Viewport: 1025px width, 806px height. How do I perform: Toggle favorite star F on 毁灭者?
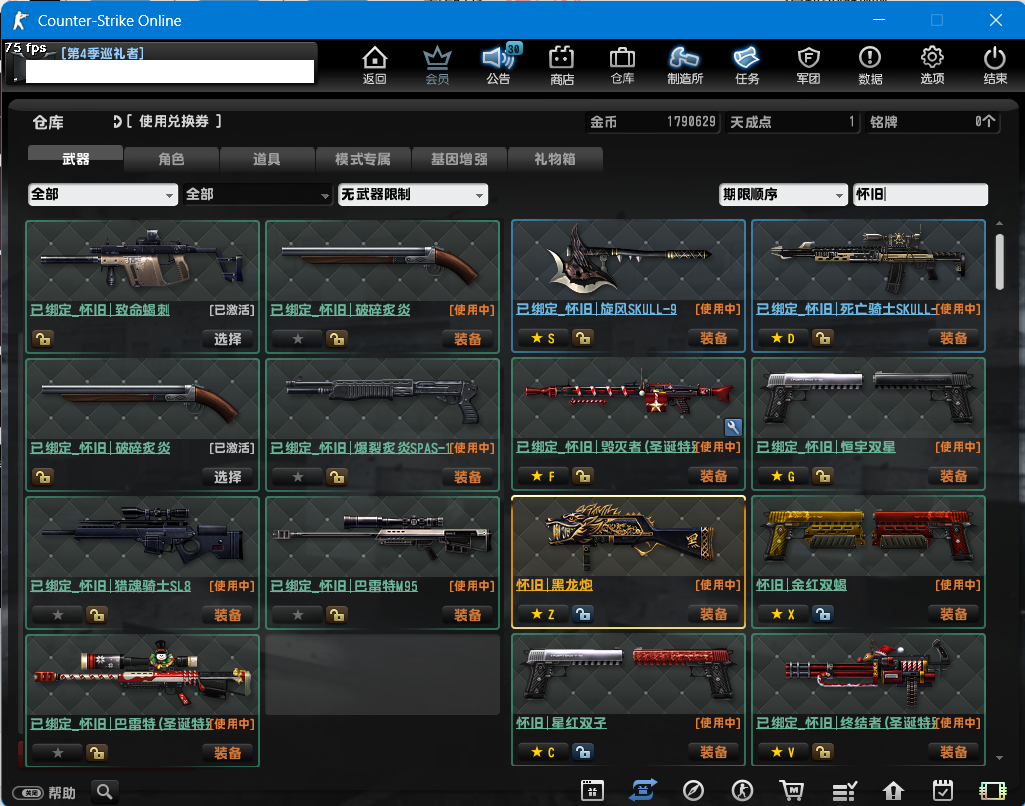pos(543,476)
